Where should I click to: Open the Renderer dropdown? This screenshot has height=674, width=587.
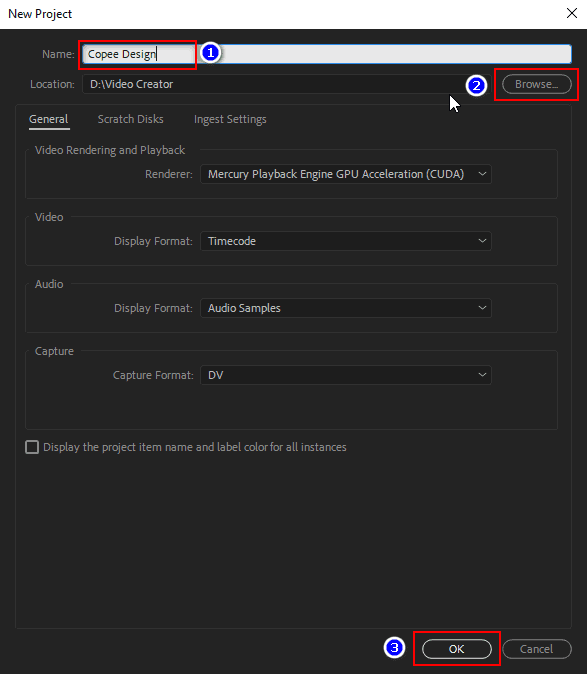tap(345, 174)
